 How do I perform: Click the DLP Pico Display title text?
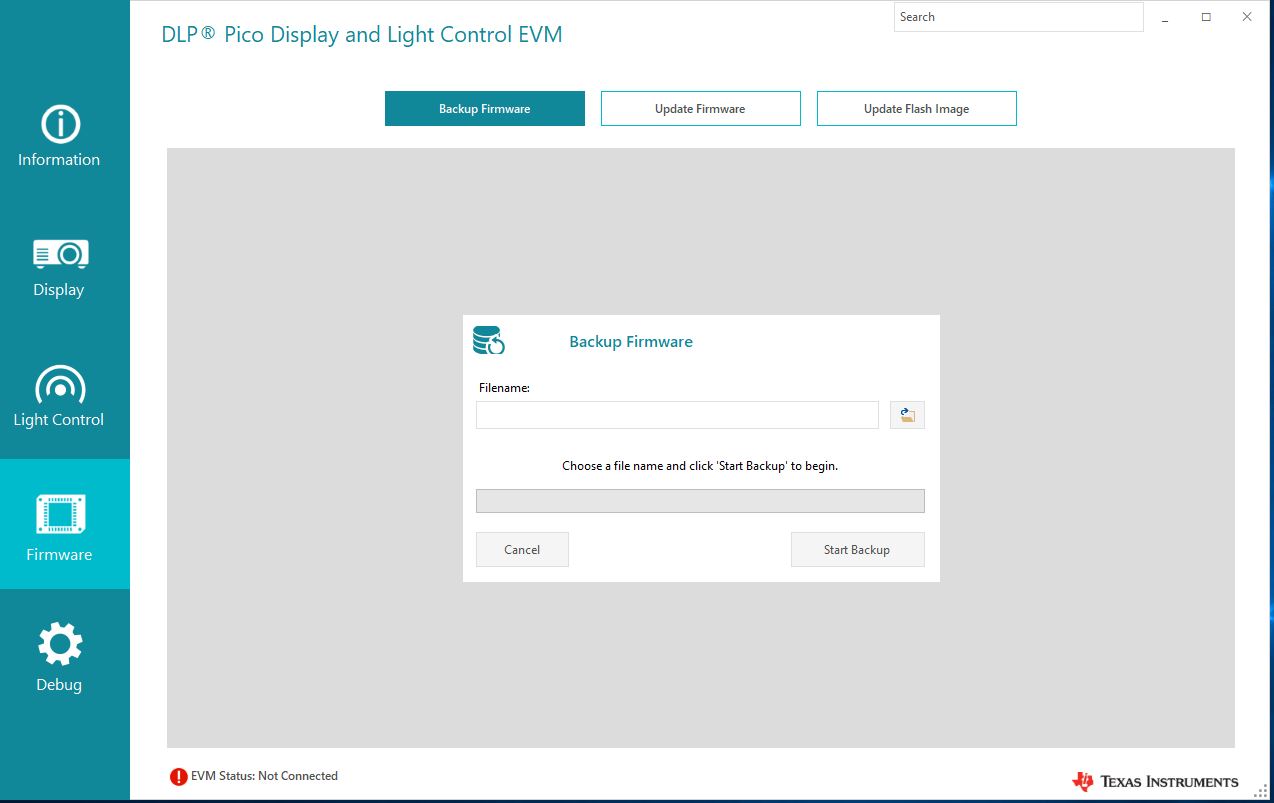click(362, 35)
